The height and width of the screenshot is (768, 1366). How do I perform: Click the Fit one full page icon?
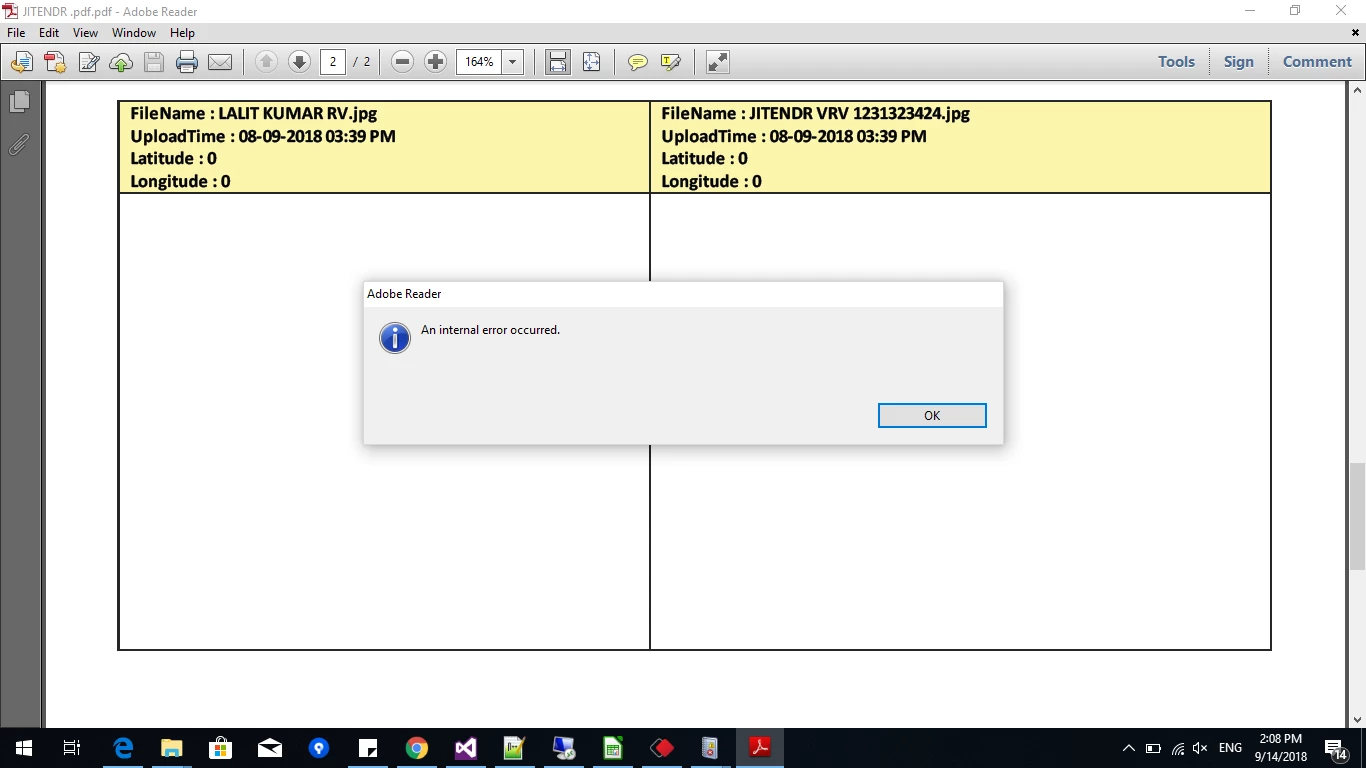pyautogui.click(x=591, y=62)
